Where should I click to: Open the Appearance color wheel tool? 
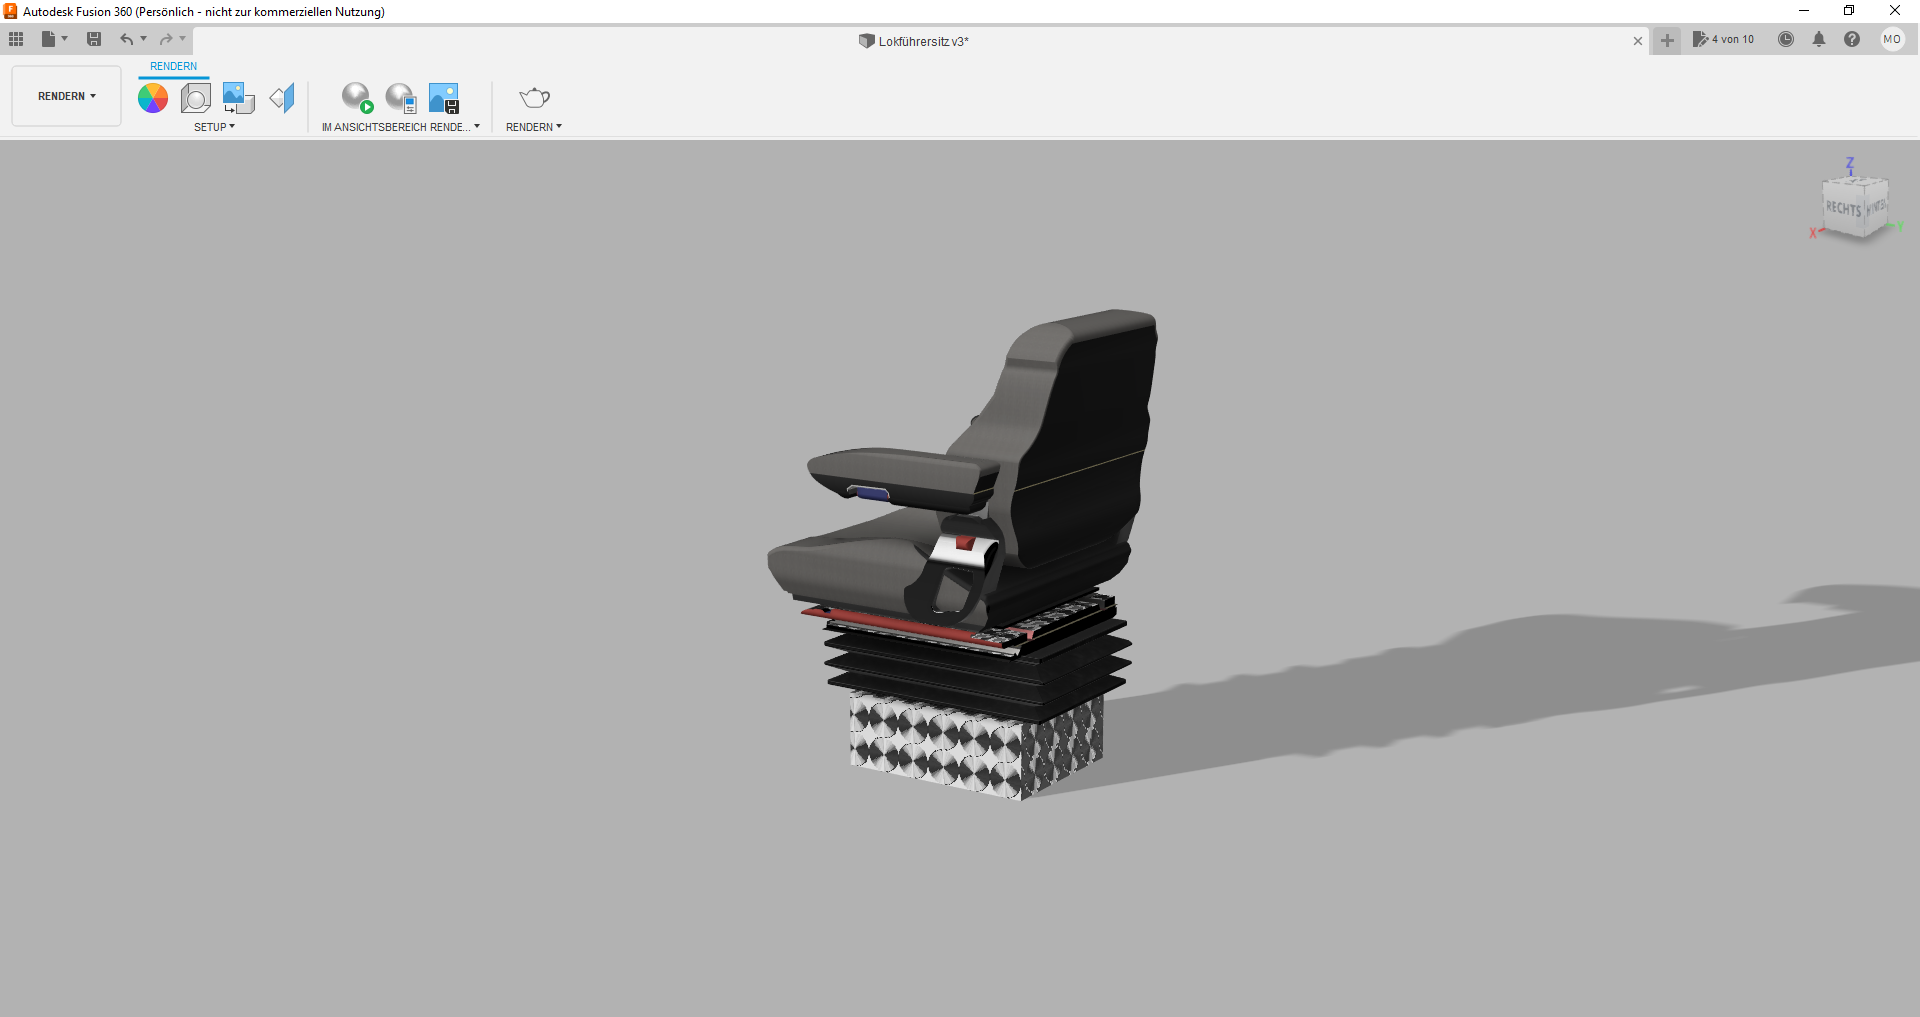coord(153,98)
